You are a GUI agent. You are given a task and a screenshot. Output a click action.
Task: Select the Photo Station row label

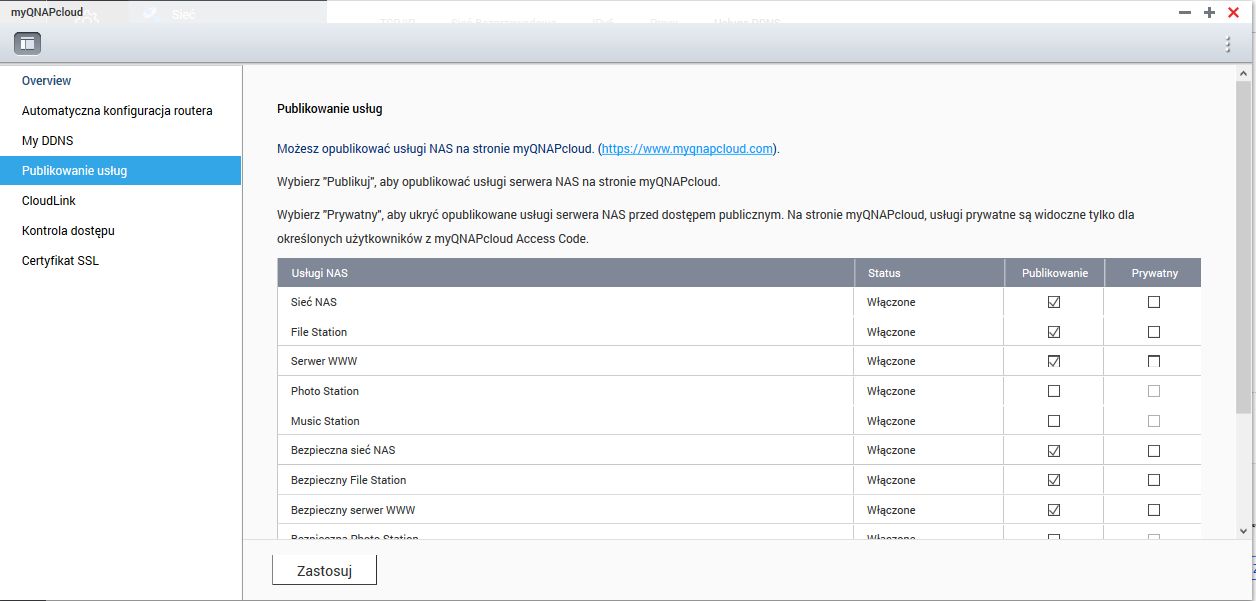coord(325,391)
